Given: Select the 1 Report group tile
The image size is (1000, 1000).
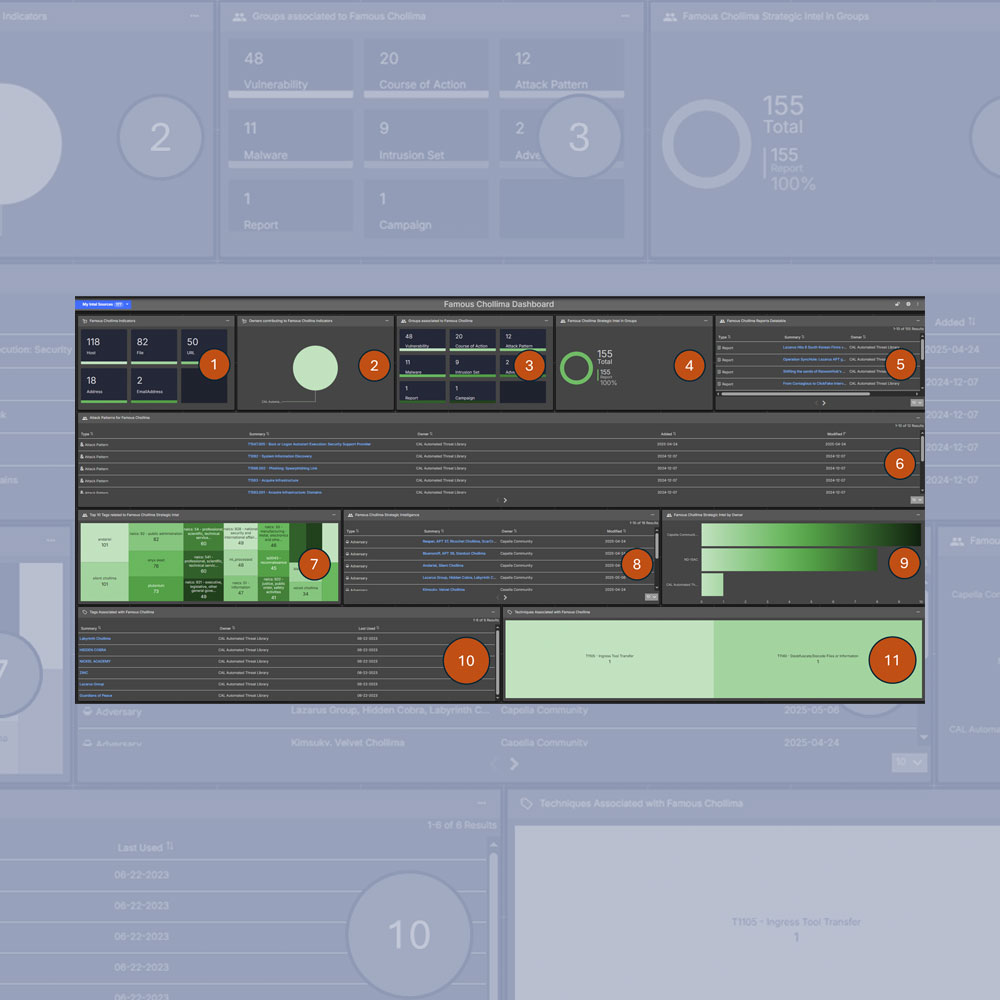Looking at the screenshot, I should click(x=422, y=392).
